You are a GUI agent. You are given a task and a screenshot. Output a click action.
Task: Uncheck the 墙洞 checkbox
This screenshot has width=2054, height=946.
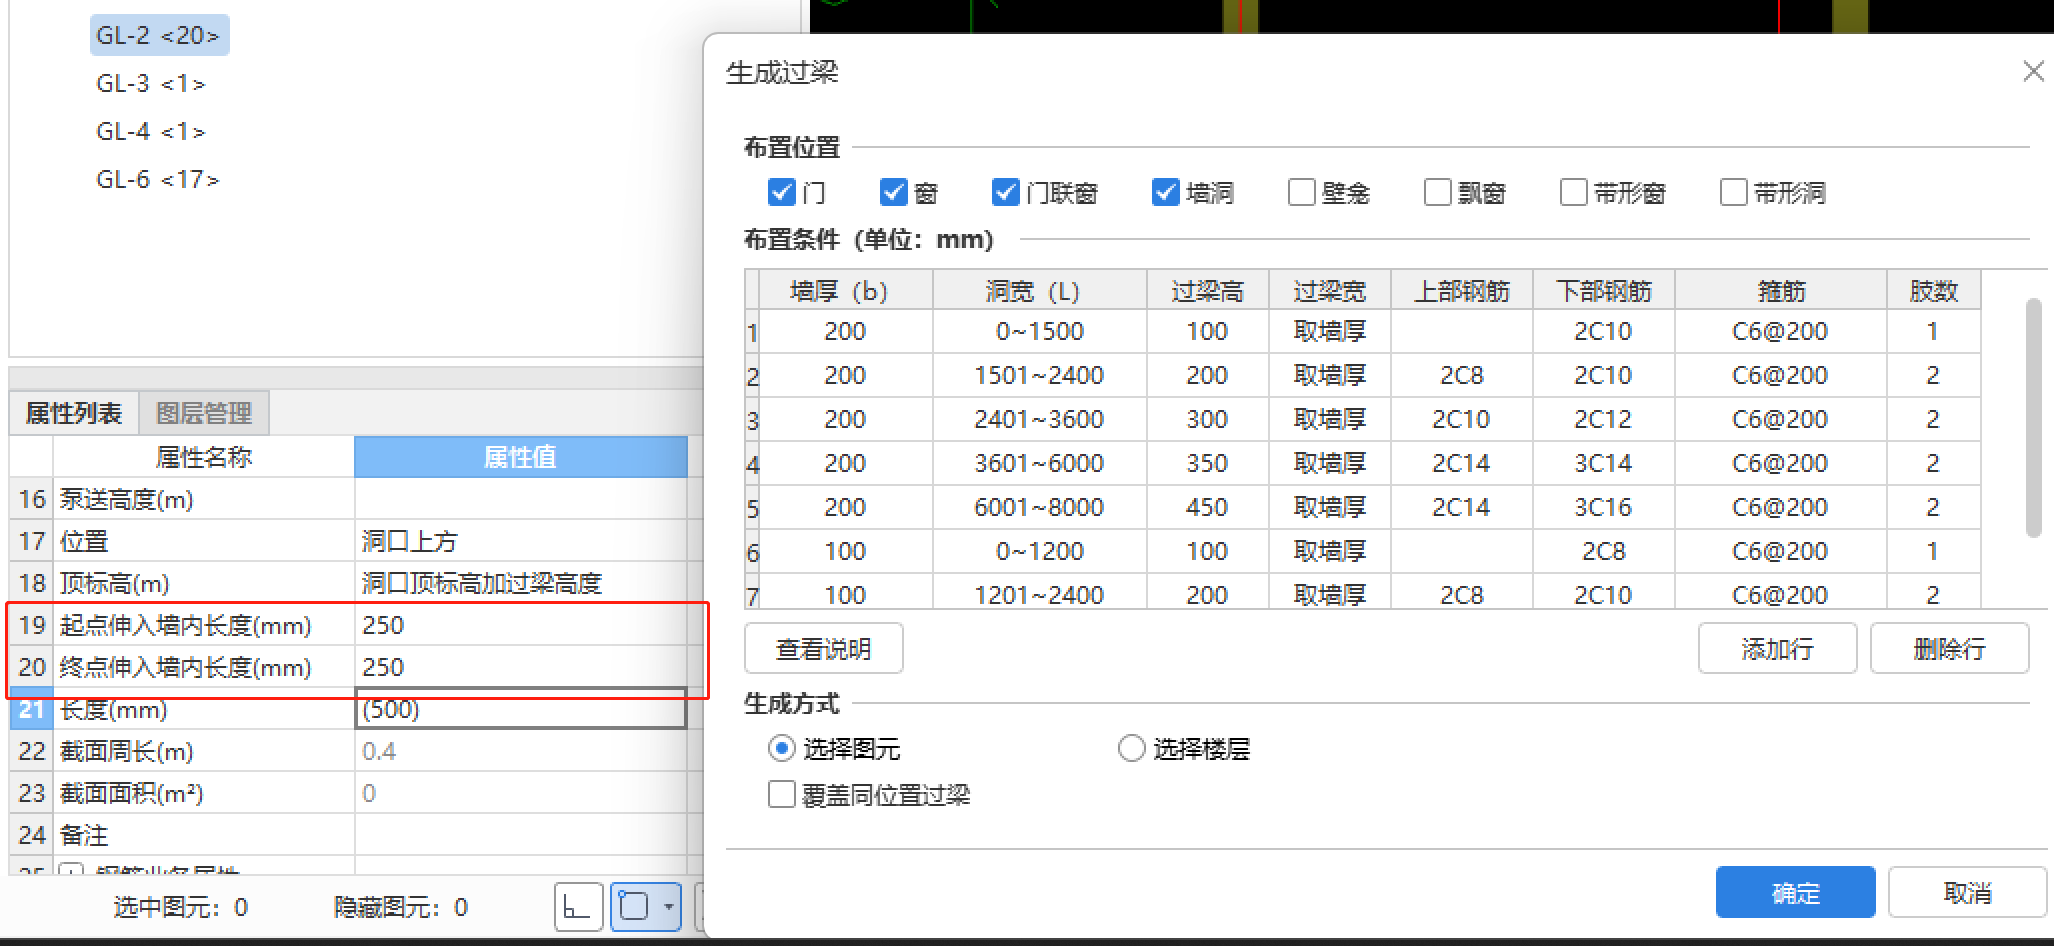tap(1166, 192)
